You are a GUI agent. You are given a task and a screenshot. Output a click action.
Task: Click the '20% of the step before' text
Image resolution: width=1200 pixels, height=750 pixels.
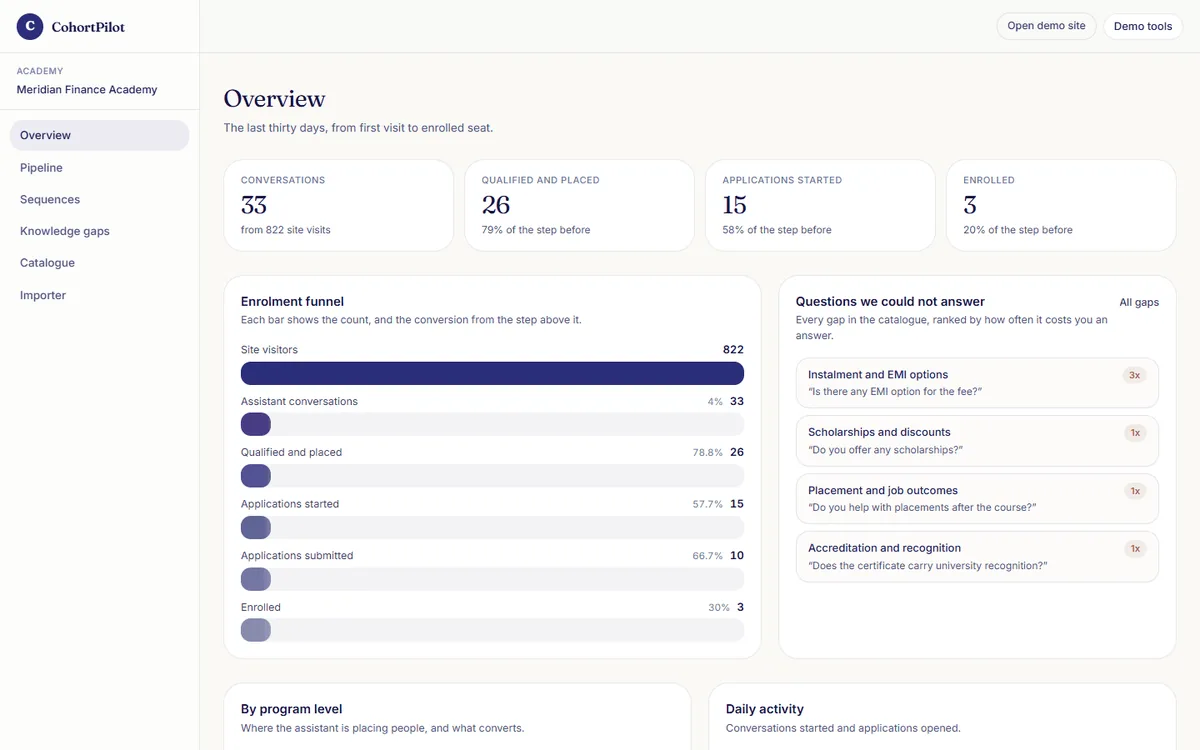point(1018,230)
